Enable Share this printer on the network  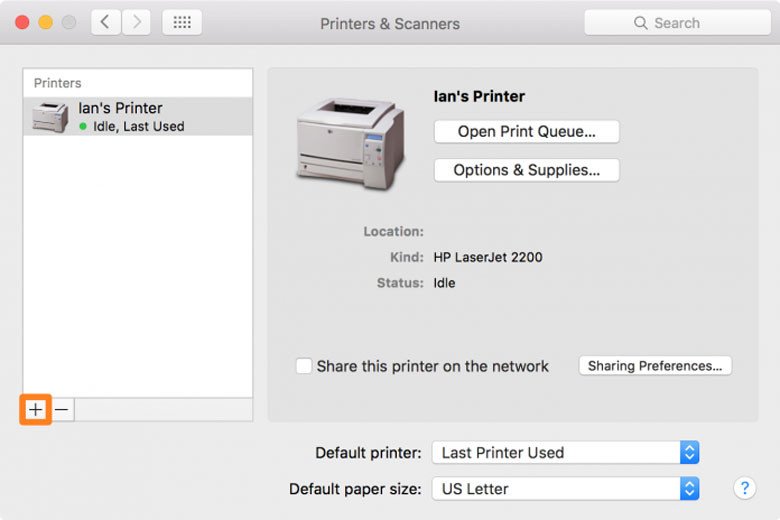click(304, 366)
